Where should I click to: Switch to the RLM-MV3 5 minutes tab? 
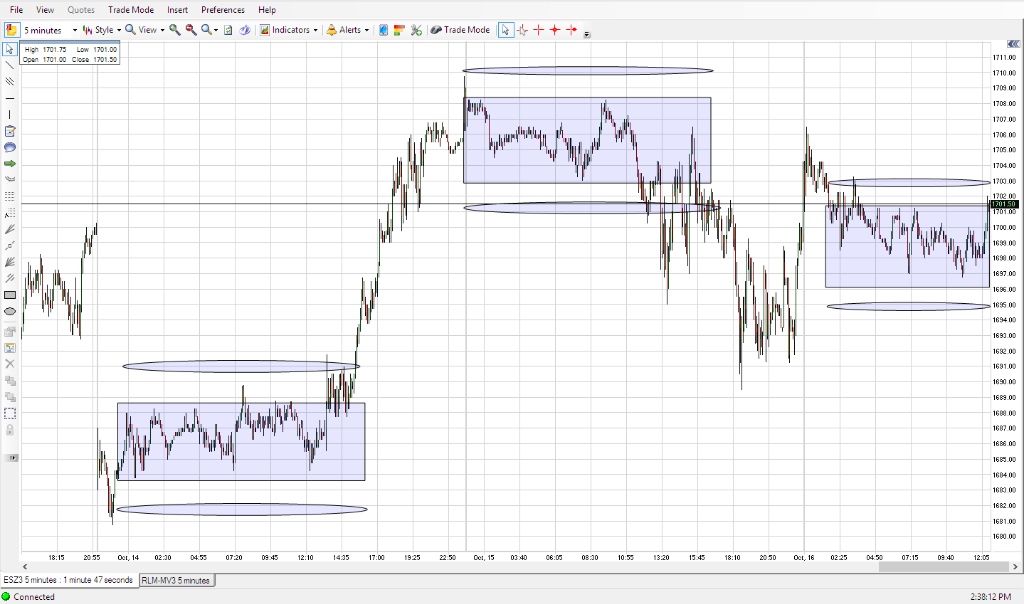tap(176, 580)
